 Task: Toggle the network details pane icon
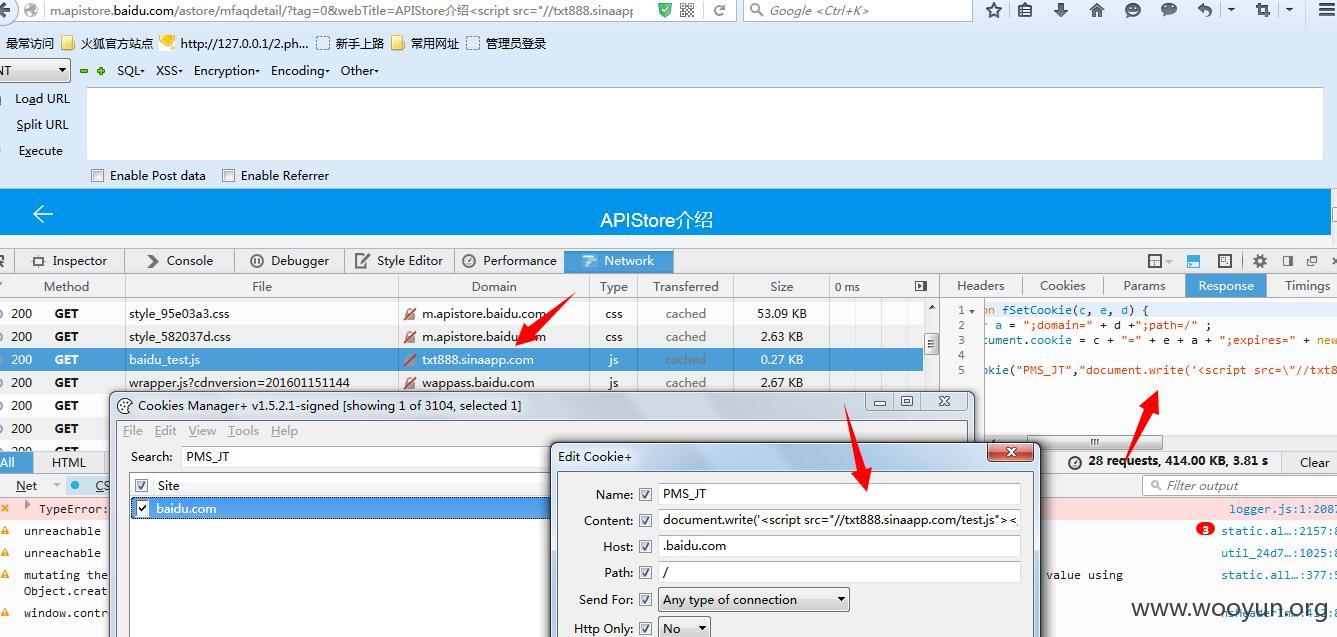point(921,286)
